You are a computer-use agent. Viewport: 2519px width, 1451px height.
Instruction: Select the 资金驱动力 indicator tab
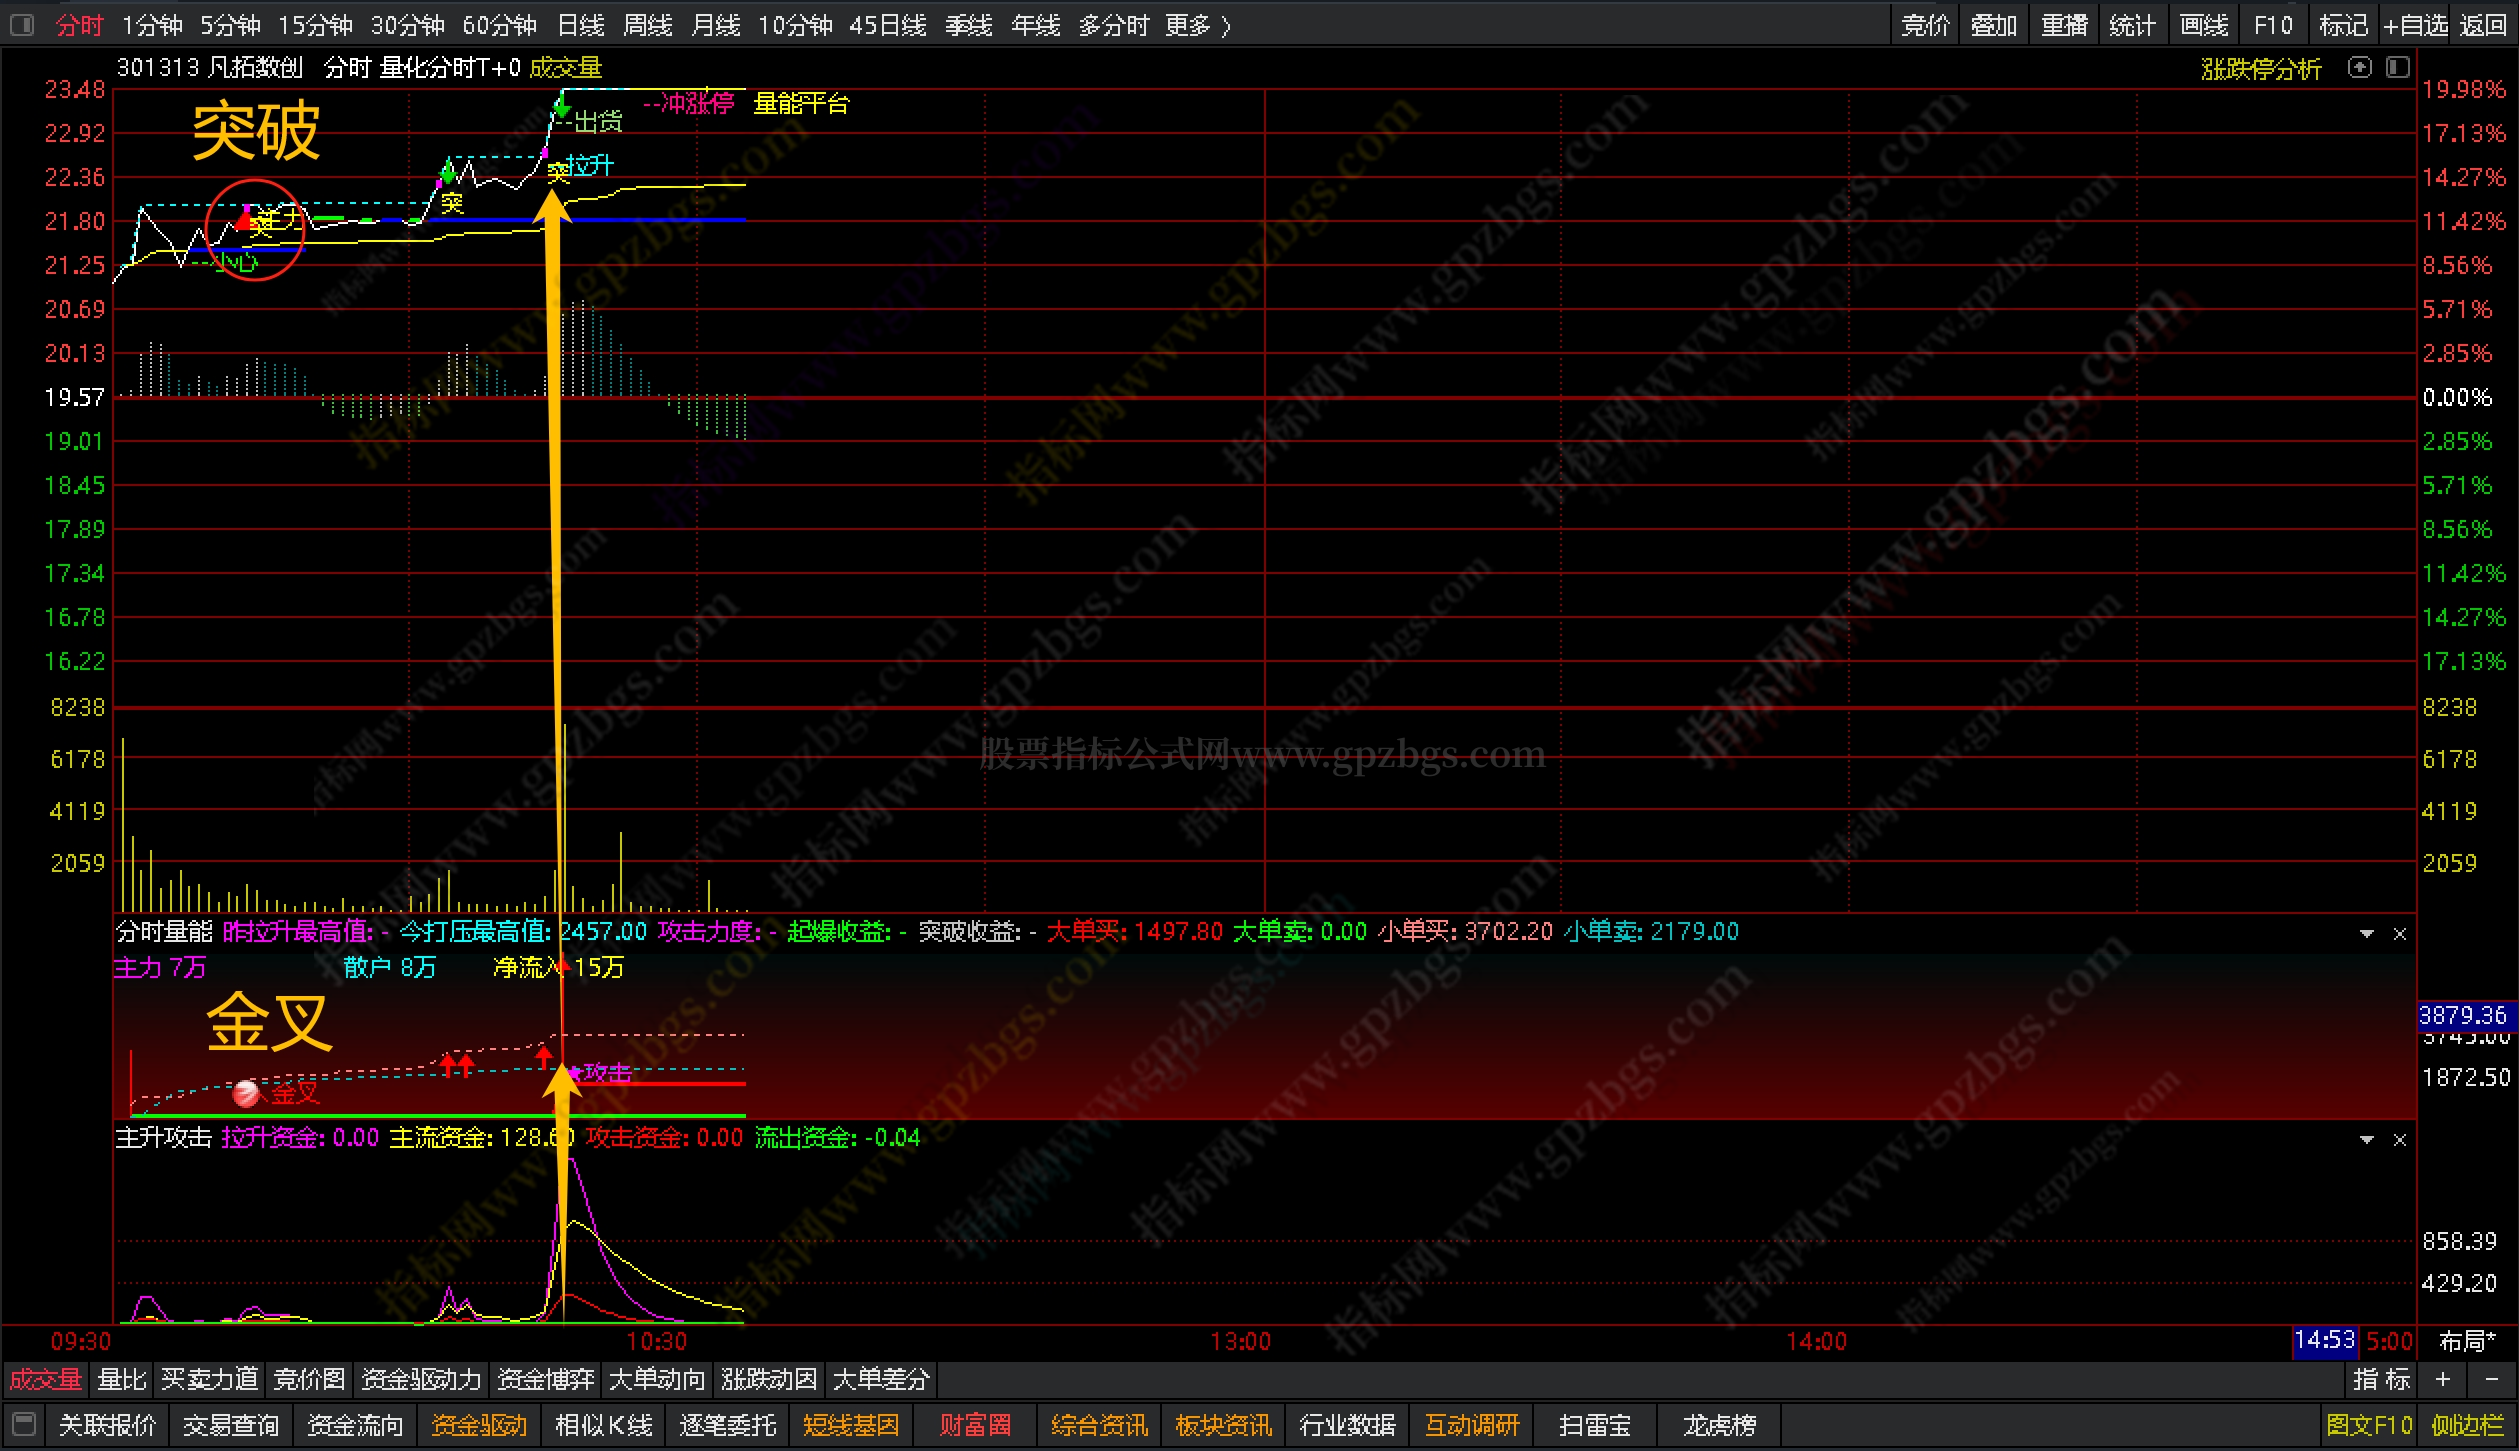click(x=421, y=1380)
